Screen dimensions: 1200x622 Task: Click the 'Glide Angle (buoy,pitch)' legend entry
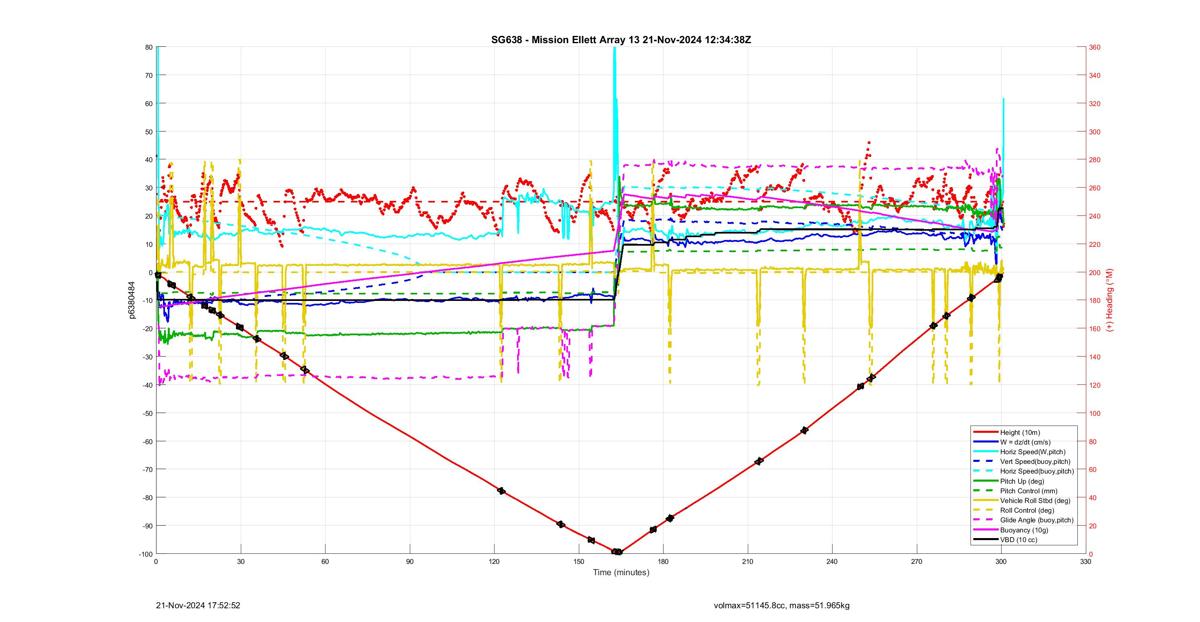(1037, 520)
